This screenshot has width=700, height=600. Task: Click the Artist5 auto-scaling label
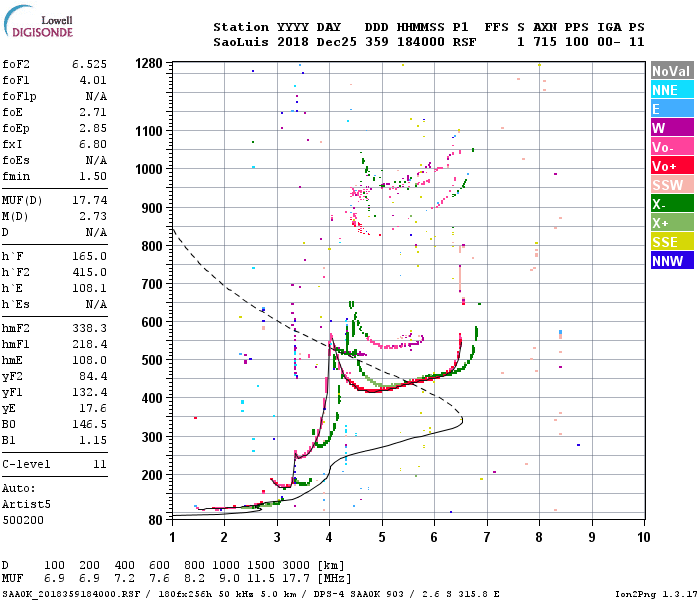[x=26, y=504]
